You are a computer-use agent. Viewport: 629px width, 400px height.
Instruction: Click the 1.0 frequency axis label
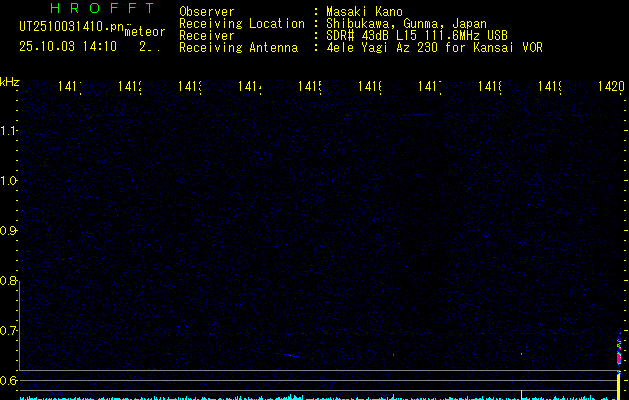pyautogui.click(x=8, y=181)
